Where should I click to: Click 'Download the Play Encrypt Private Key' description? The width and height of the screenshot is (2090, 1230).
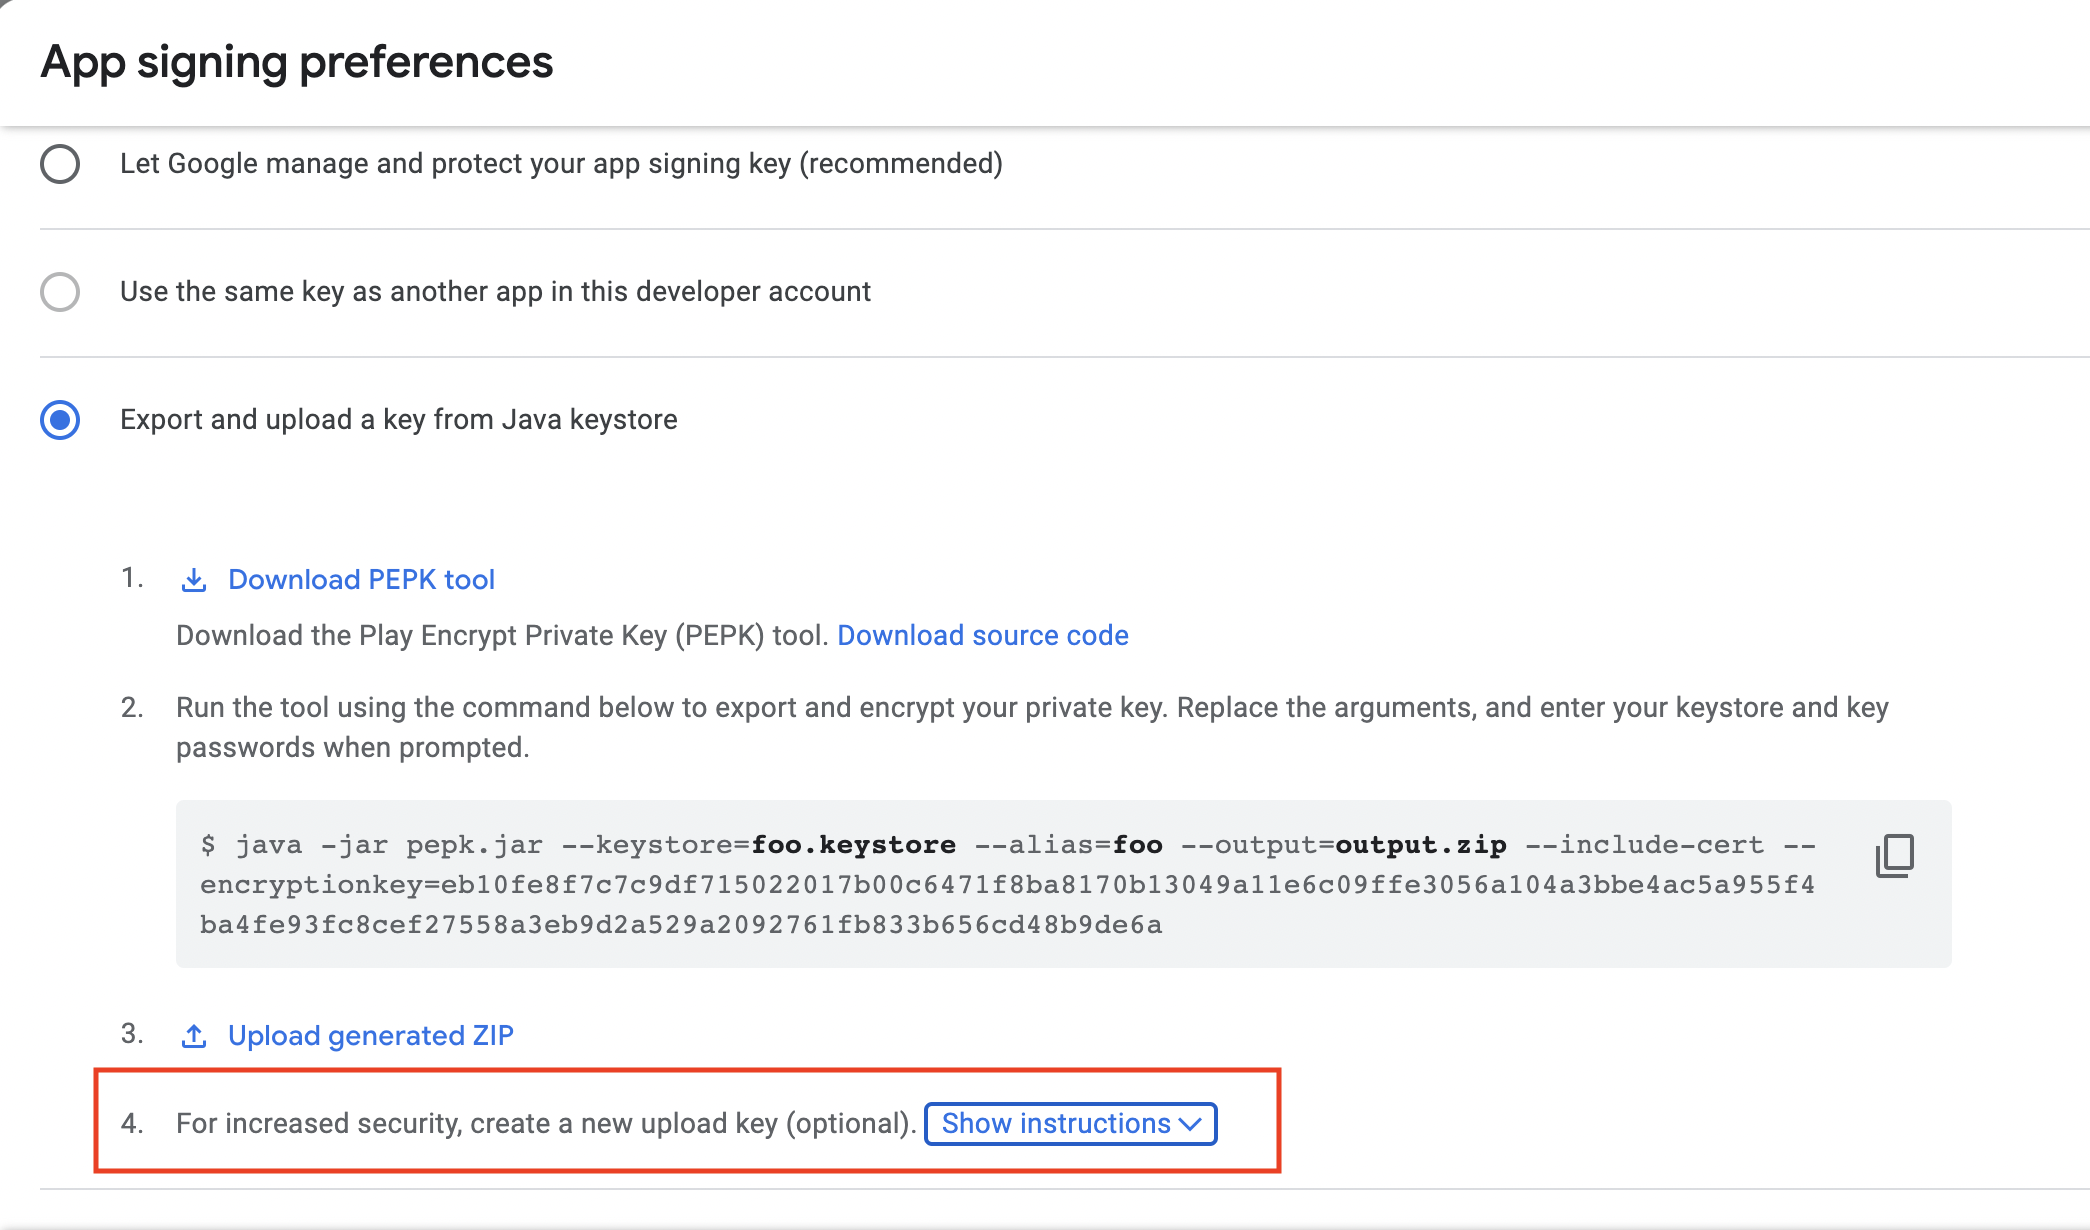pos(502,636)
